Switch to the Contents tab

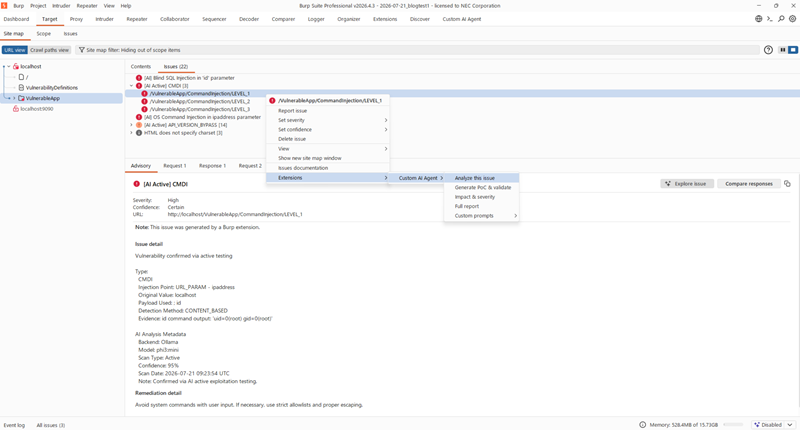click(141, 66)
